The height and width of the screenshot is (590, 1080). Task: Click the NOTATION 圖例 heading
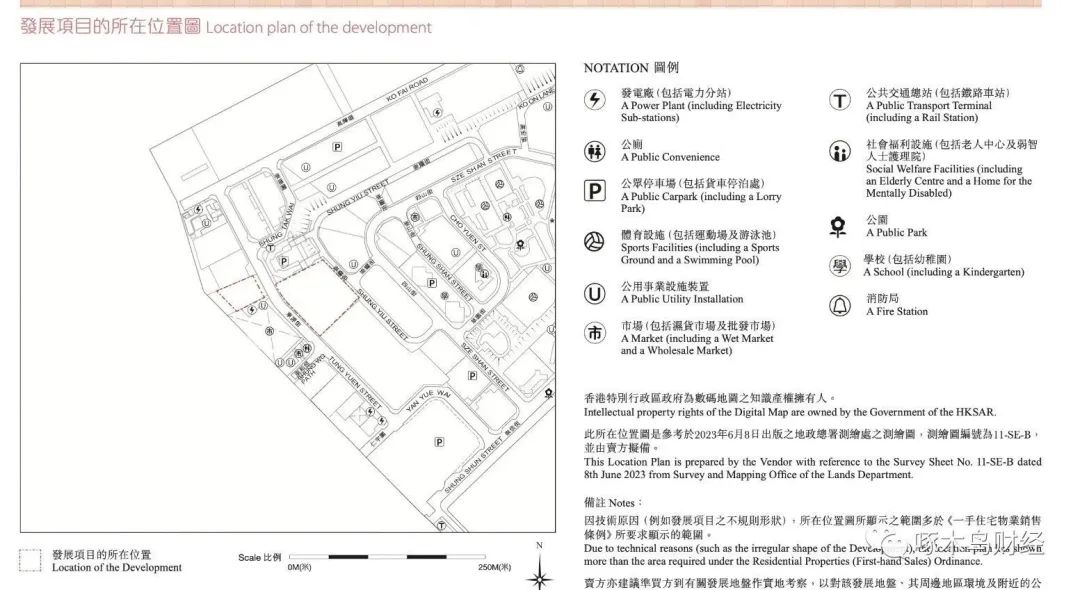633,68
